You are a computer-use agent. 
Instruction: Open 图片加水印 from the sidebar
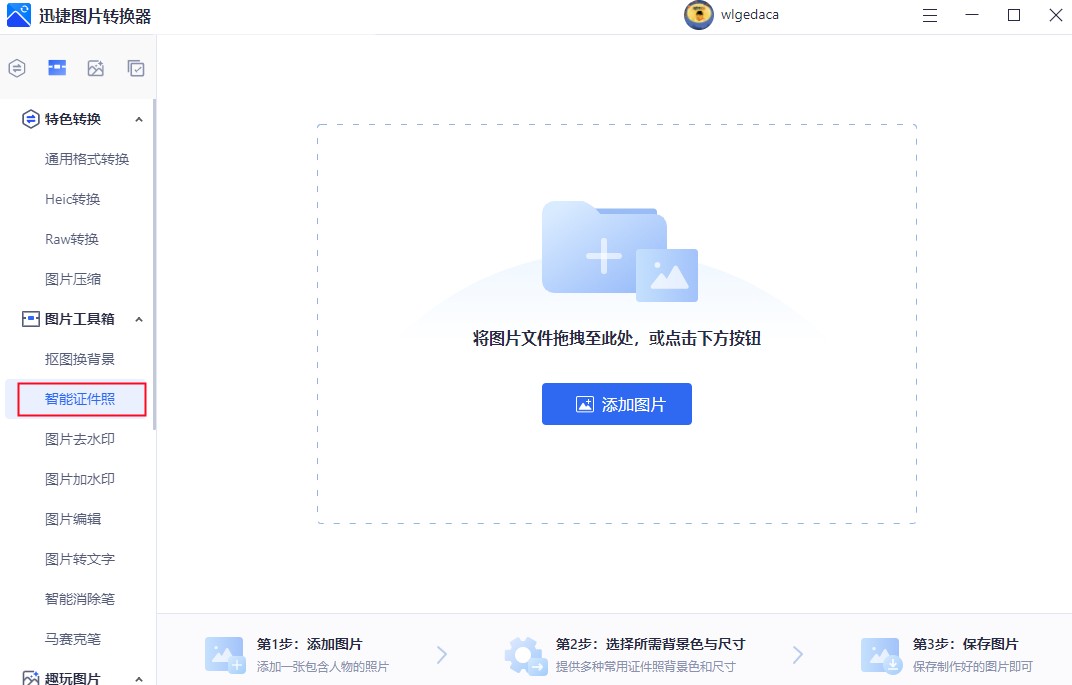[78, 479]
